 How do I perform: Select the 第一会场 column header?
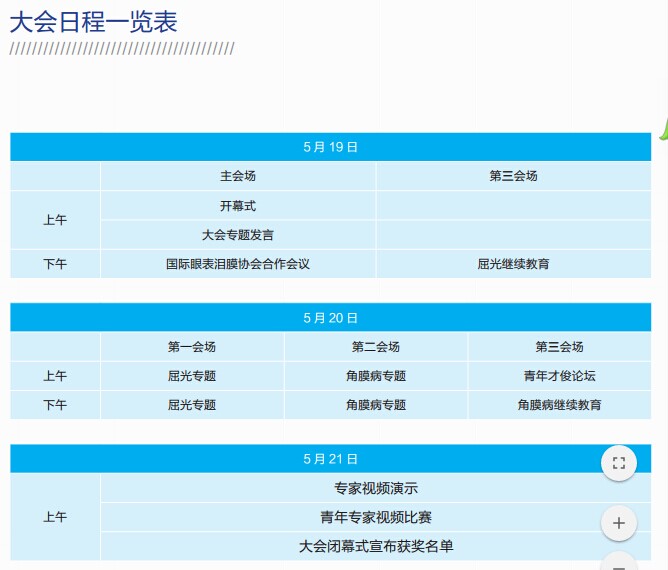192,347
